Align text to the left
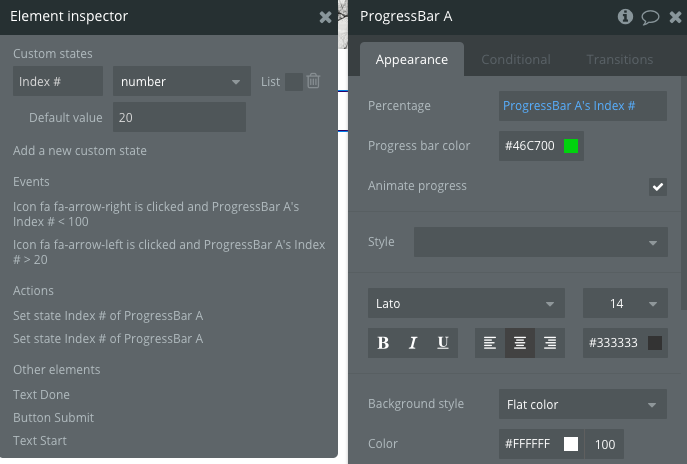 [x=490, y=343]
